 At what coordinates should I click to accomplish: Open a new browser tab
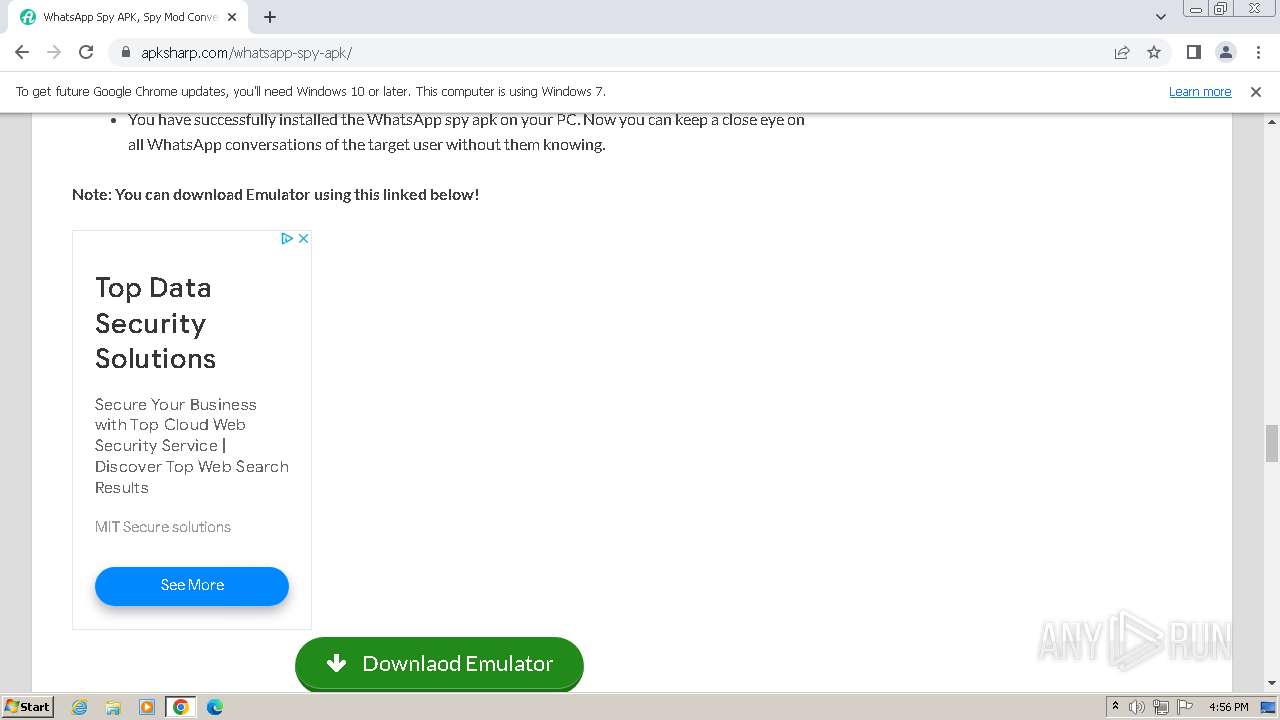(270, 17)
